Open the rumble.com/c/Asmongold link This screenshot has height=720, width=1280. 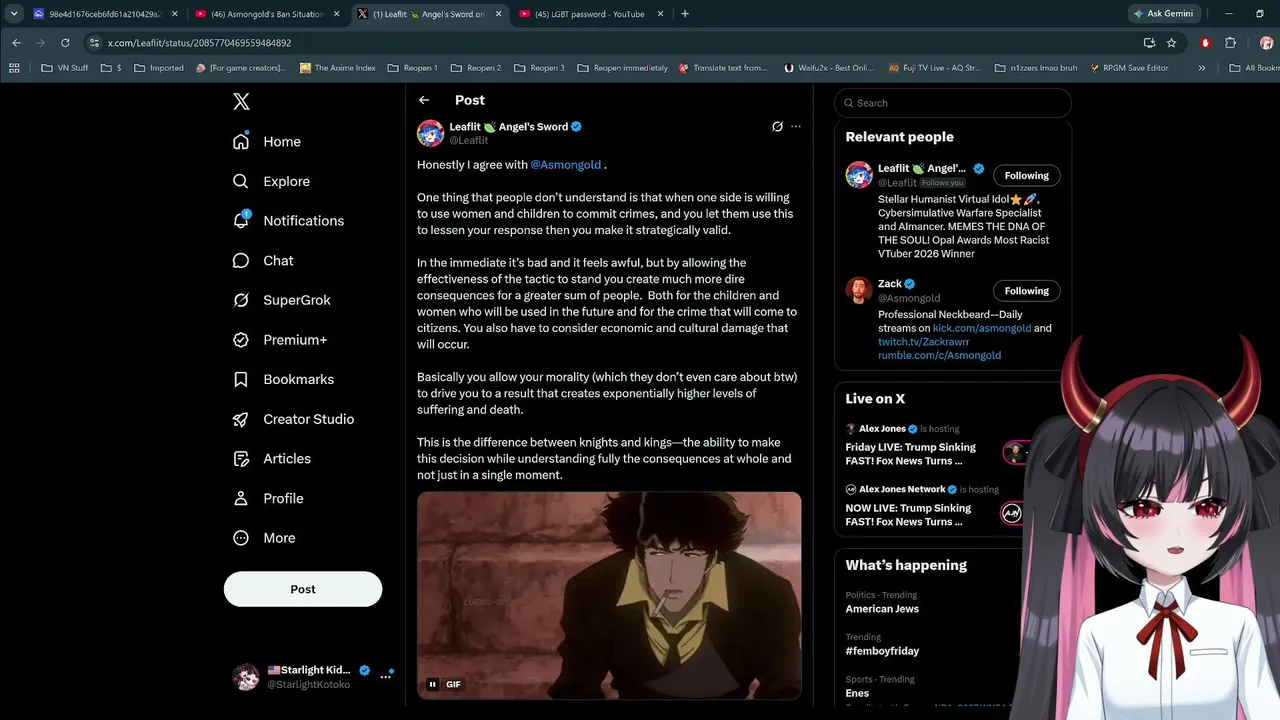[x=939, y=355]
